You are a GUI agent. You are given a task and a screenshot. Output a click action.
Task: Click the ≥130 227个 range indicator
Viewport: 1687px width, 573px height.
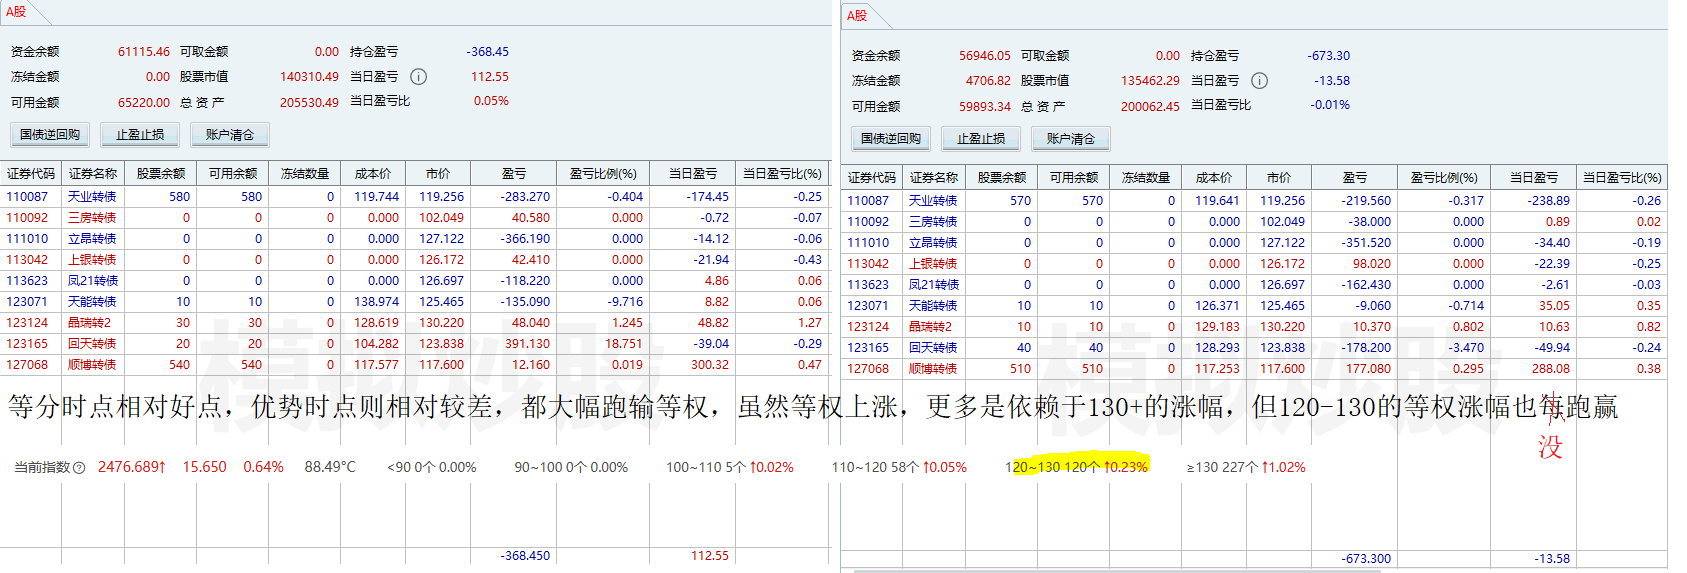pos(1246,467)
